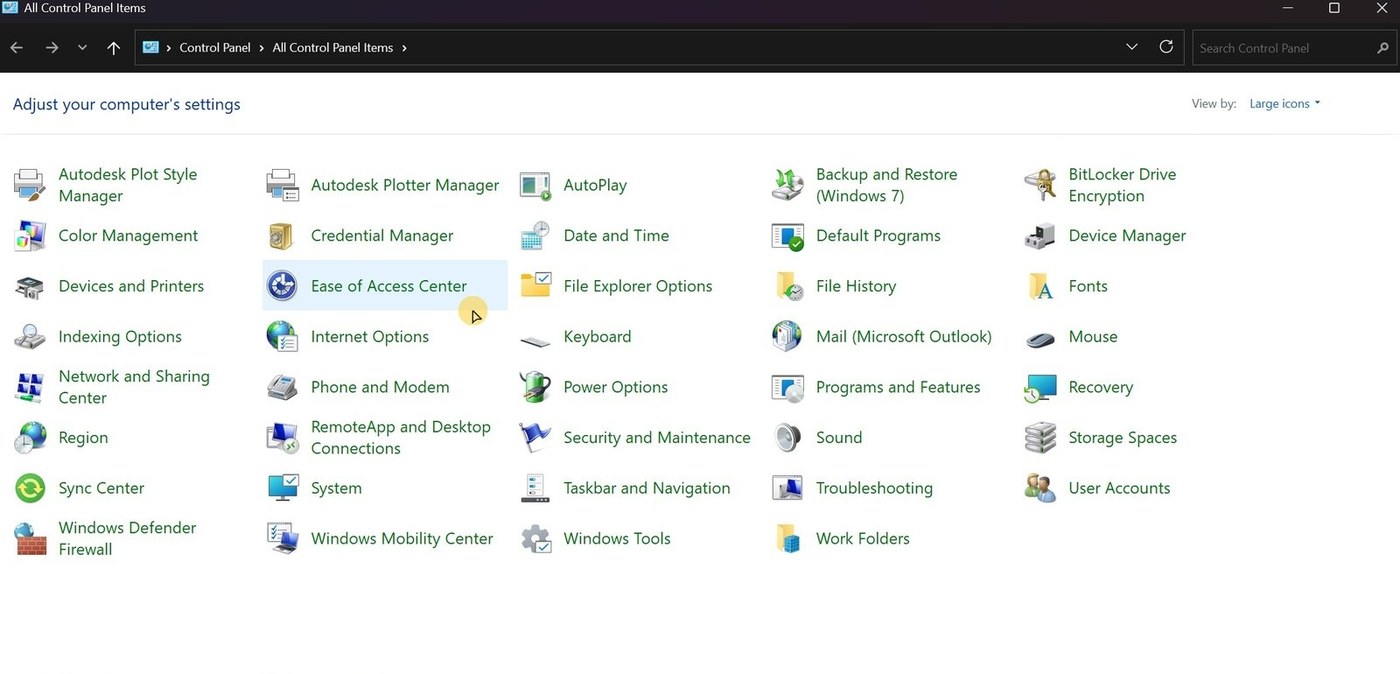Viewport: 1400px width, 674px height.
Task: Click the Fonts folder icon
Action: pos(1041,286)
